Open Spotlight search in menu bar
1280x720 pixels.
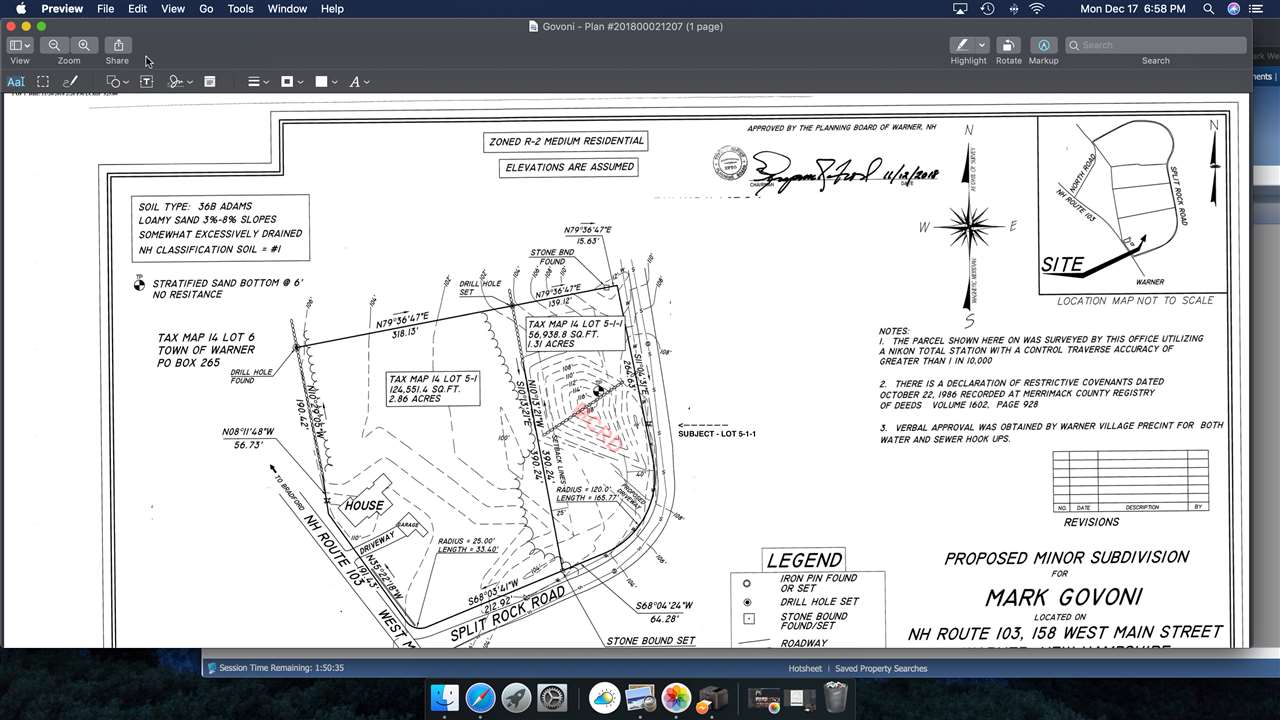point(1209,9)
